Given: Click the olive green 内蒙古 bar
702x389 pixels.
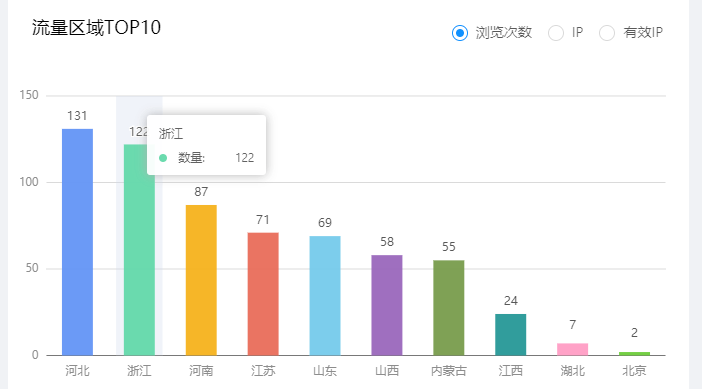Looking at the screenshot, I should pos(449,308).
